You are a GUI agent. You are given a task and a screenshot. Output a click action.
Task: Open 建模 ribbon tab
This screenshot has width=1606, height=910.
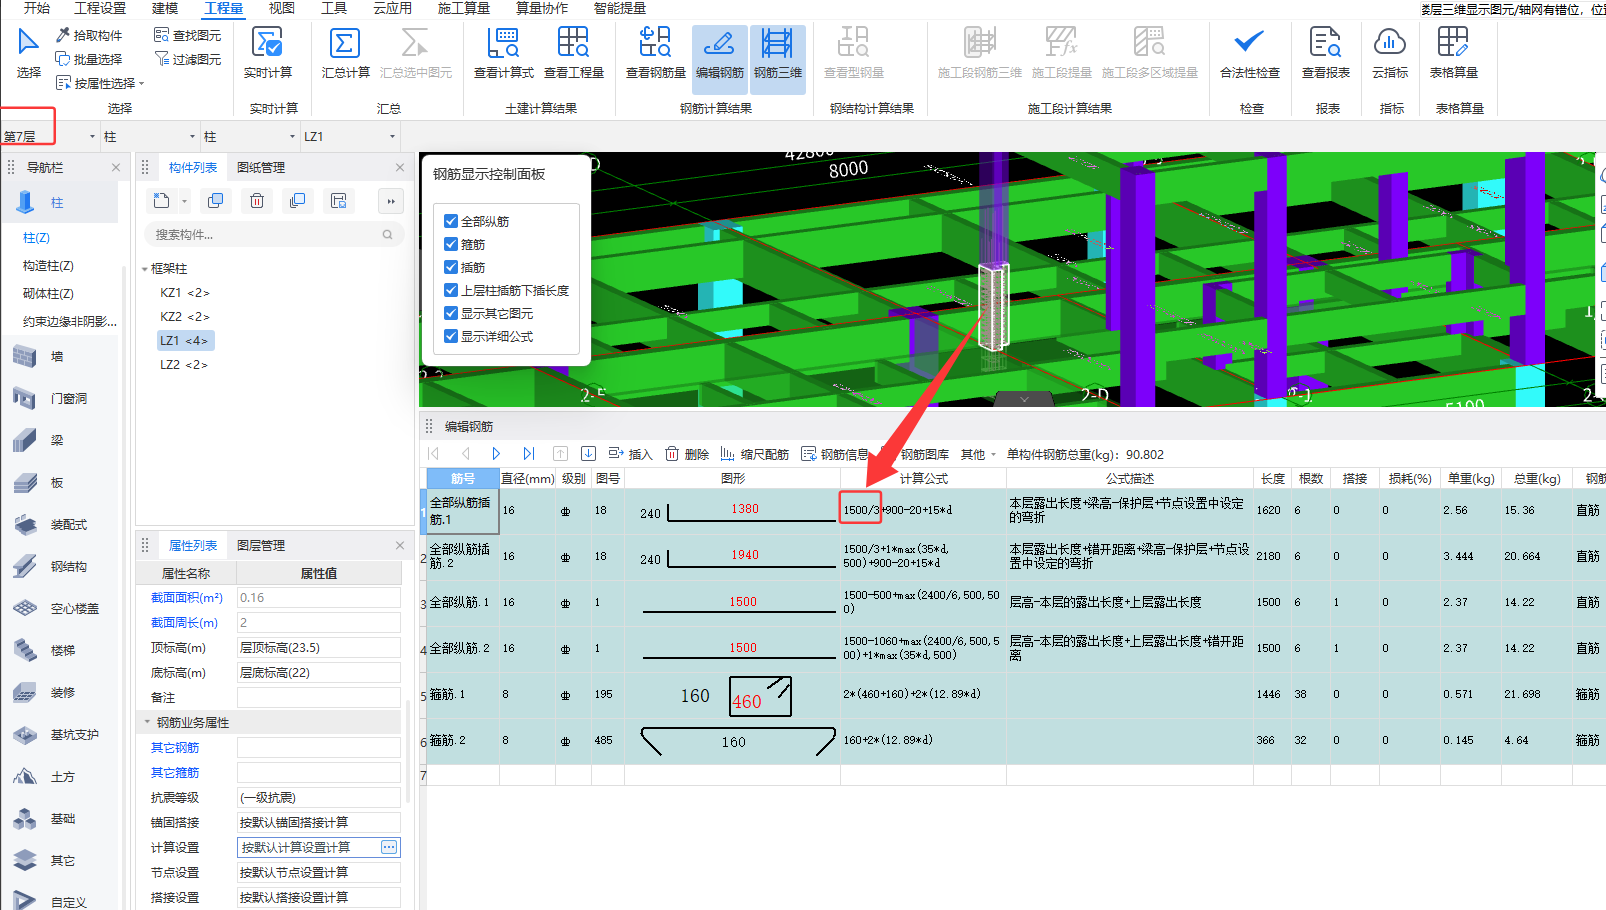(x=165, y=8)
